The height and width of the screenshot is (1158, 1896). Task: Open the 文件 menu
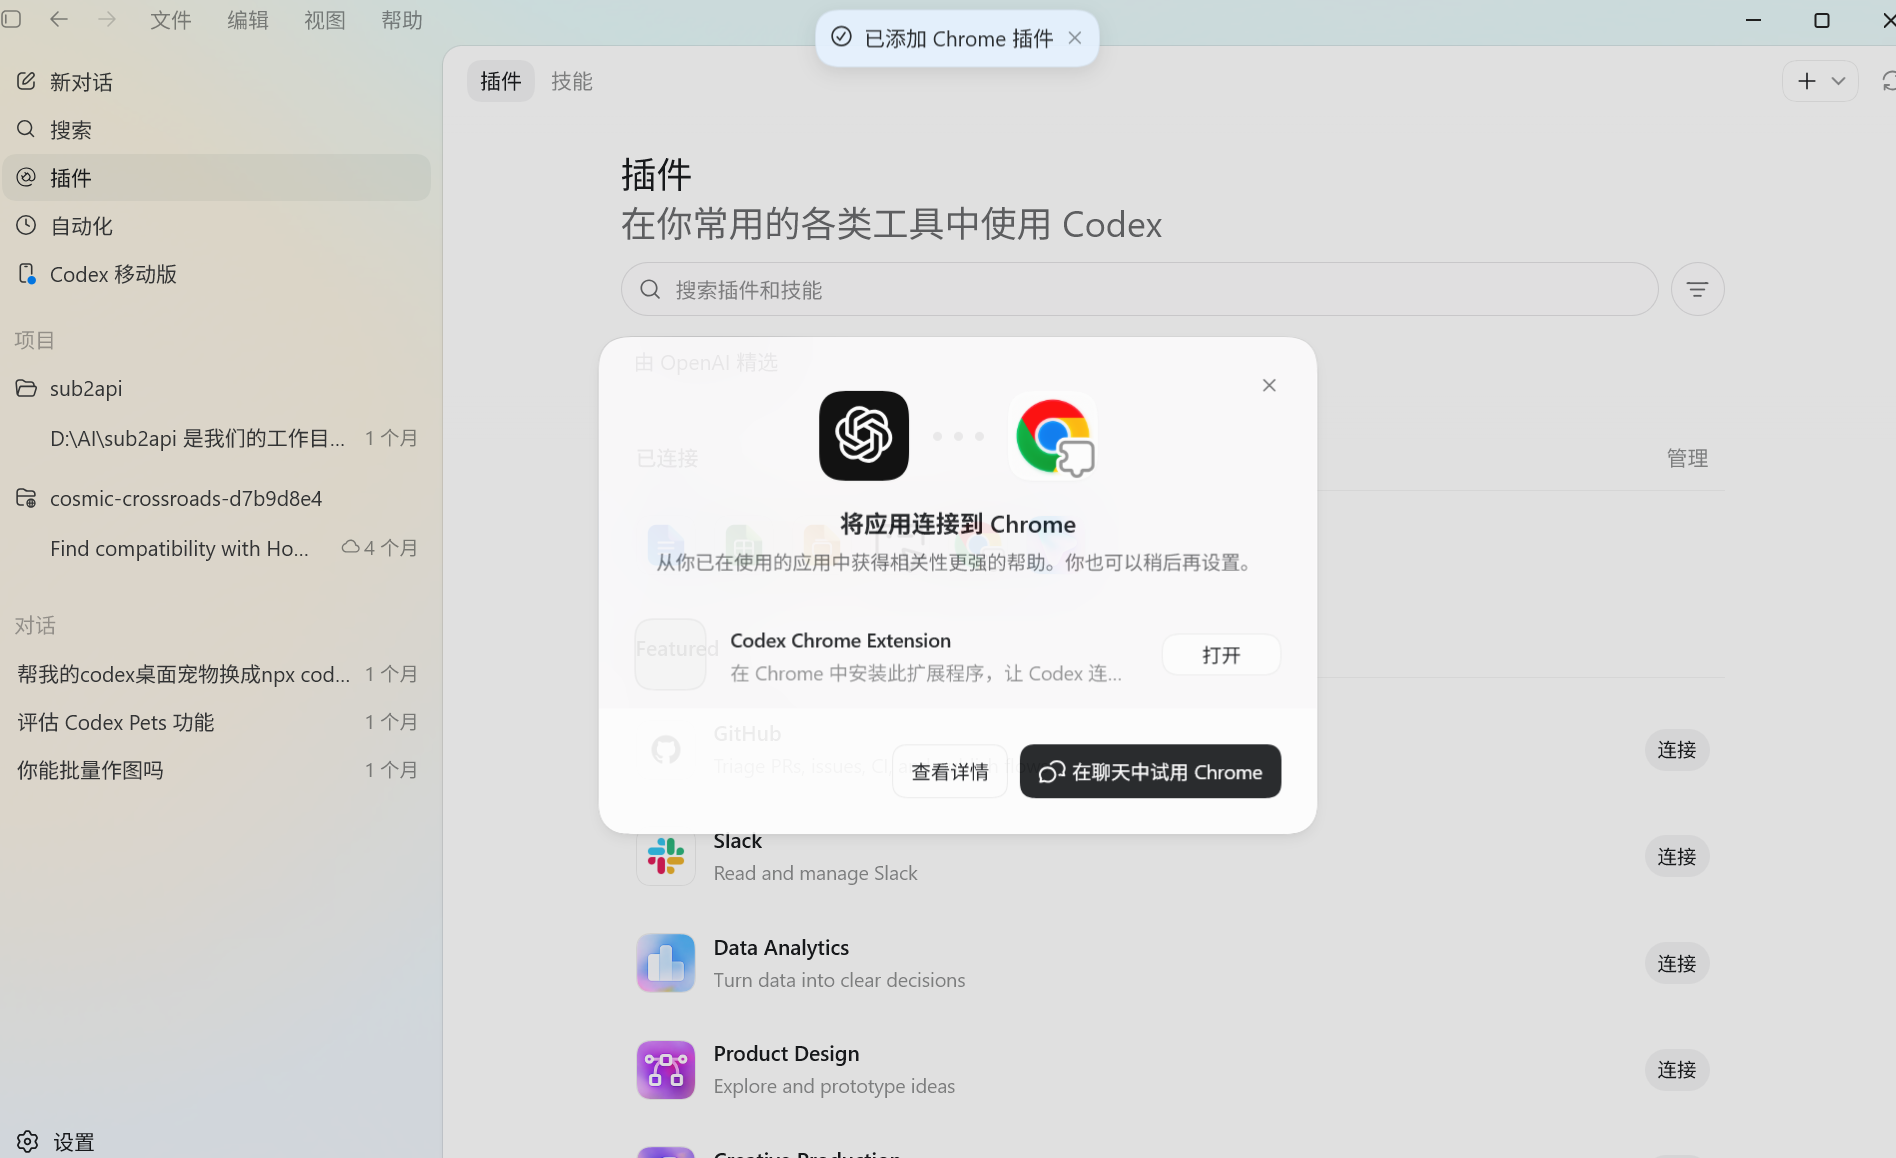(x=171, y=20)
